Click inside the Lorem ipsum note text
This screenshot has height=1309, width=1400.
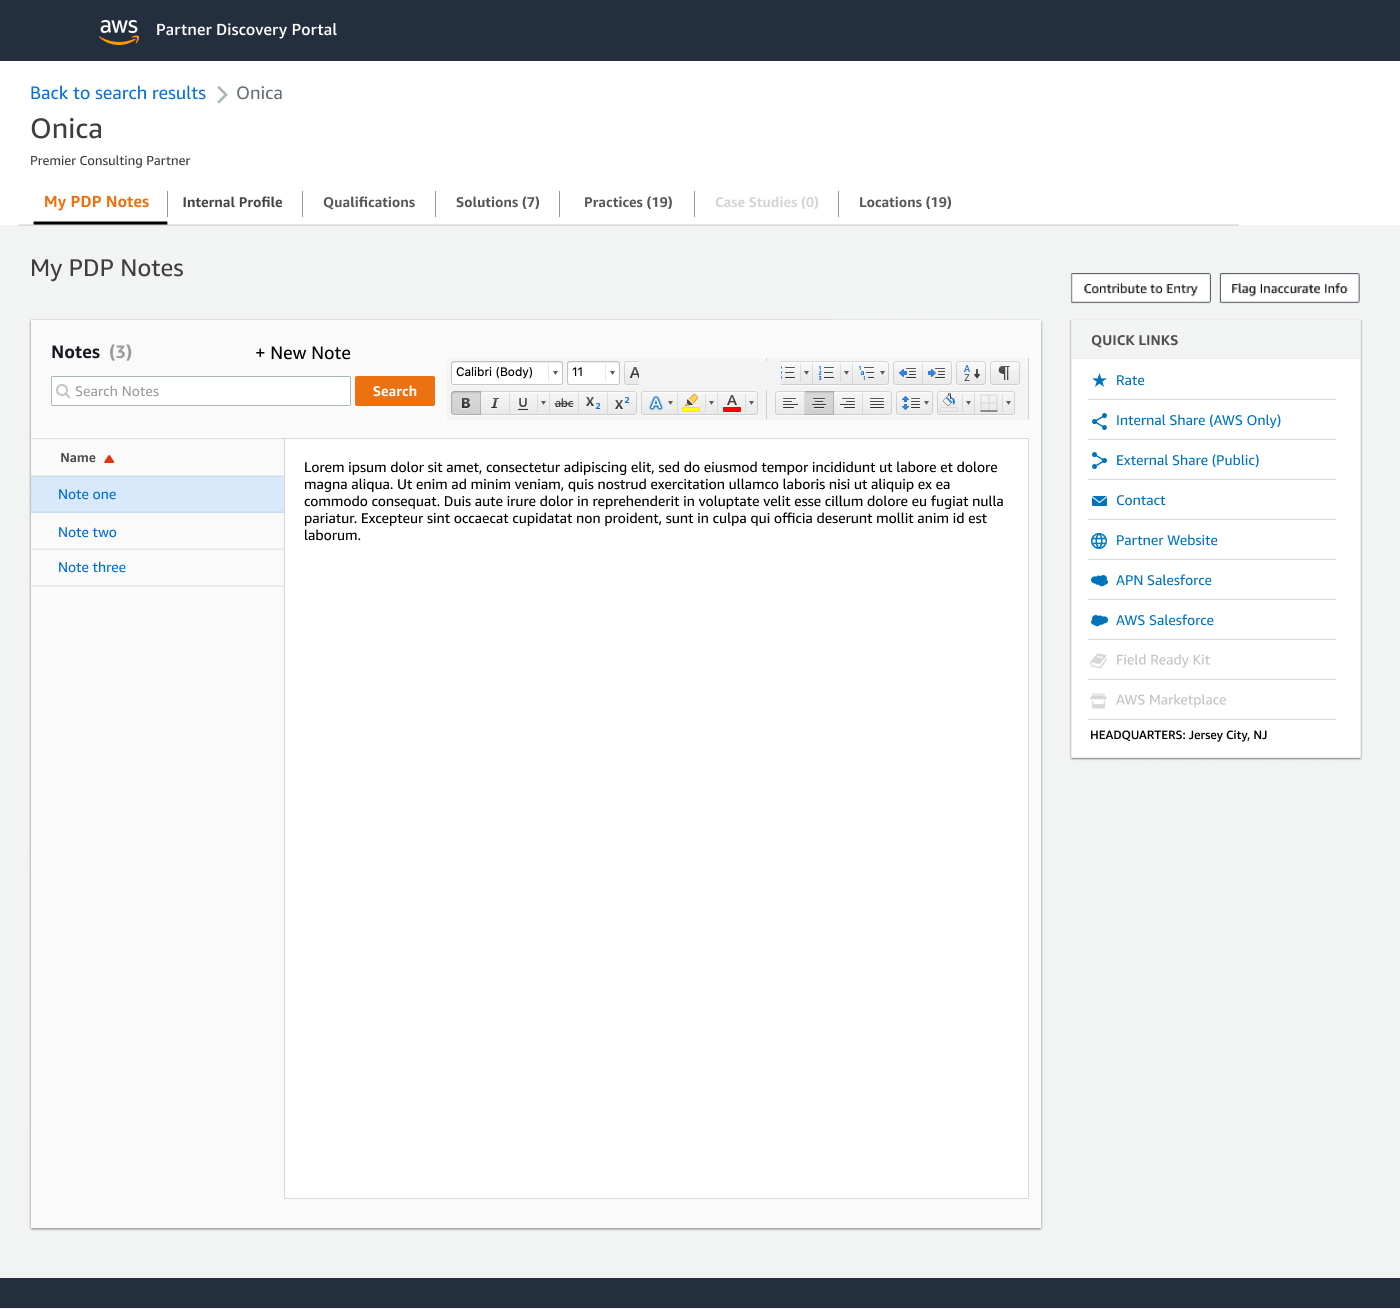(x=655, y=501)
